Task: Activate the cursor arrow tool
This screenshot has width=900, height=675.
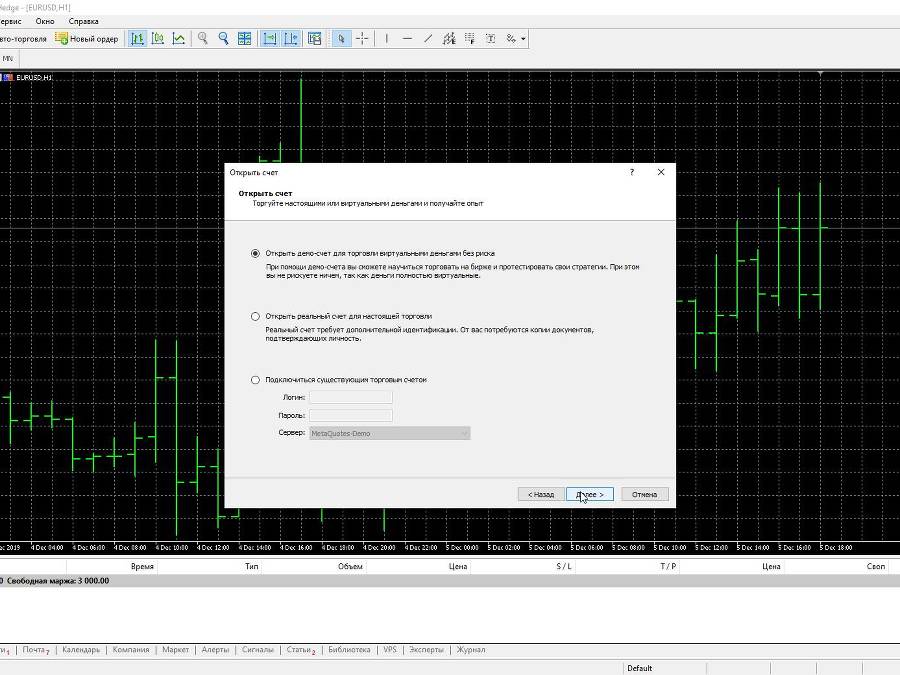Action: 340,38
